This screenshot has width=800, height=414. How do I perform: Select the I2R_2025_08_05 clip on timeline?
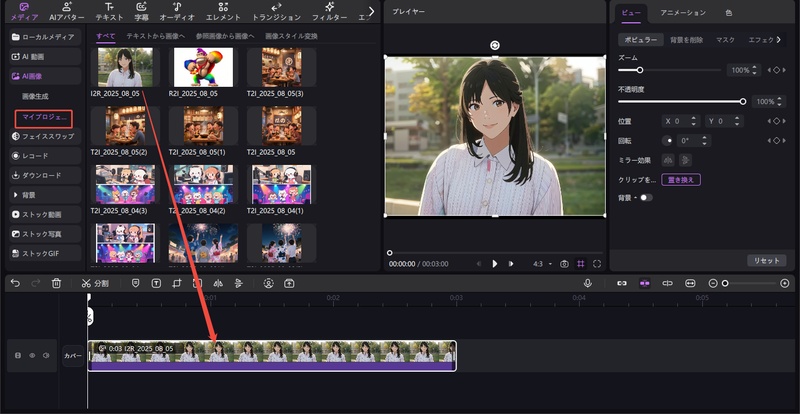272,356
